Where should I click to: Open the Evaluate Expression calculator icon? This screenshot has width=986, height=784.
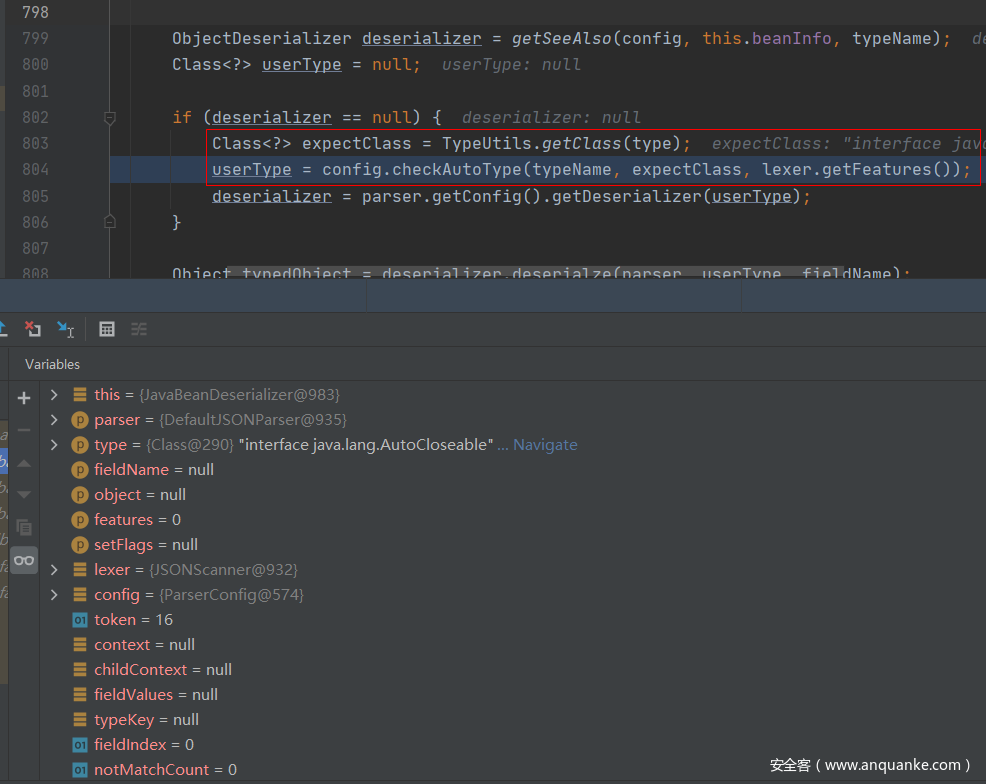pos(107,329)
